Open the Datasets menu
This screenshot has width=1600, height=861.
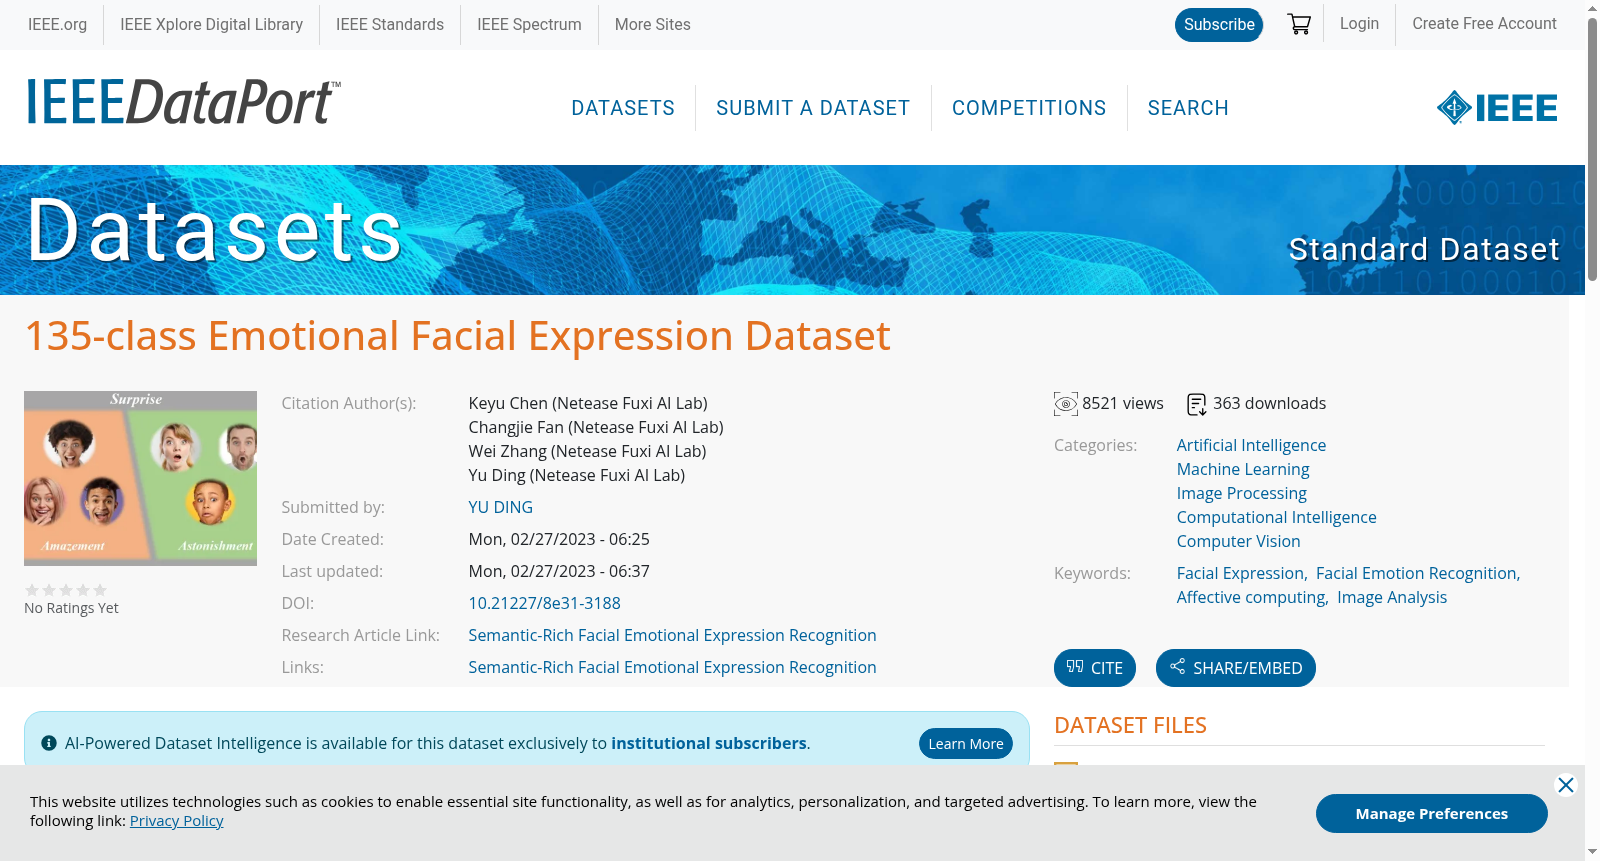tap(623, 108)
